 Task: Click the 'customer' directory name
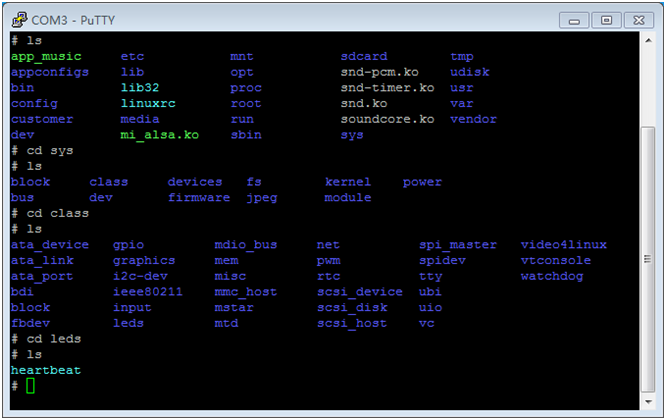pyautogui.click(x=42, y=119)
